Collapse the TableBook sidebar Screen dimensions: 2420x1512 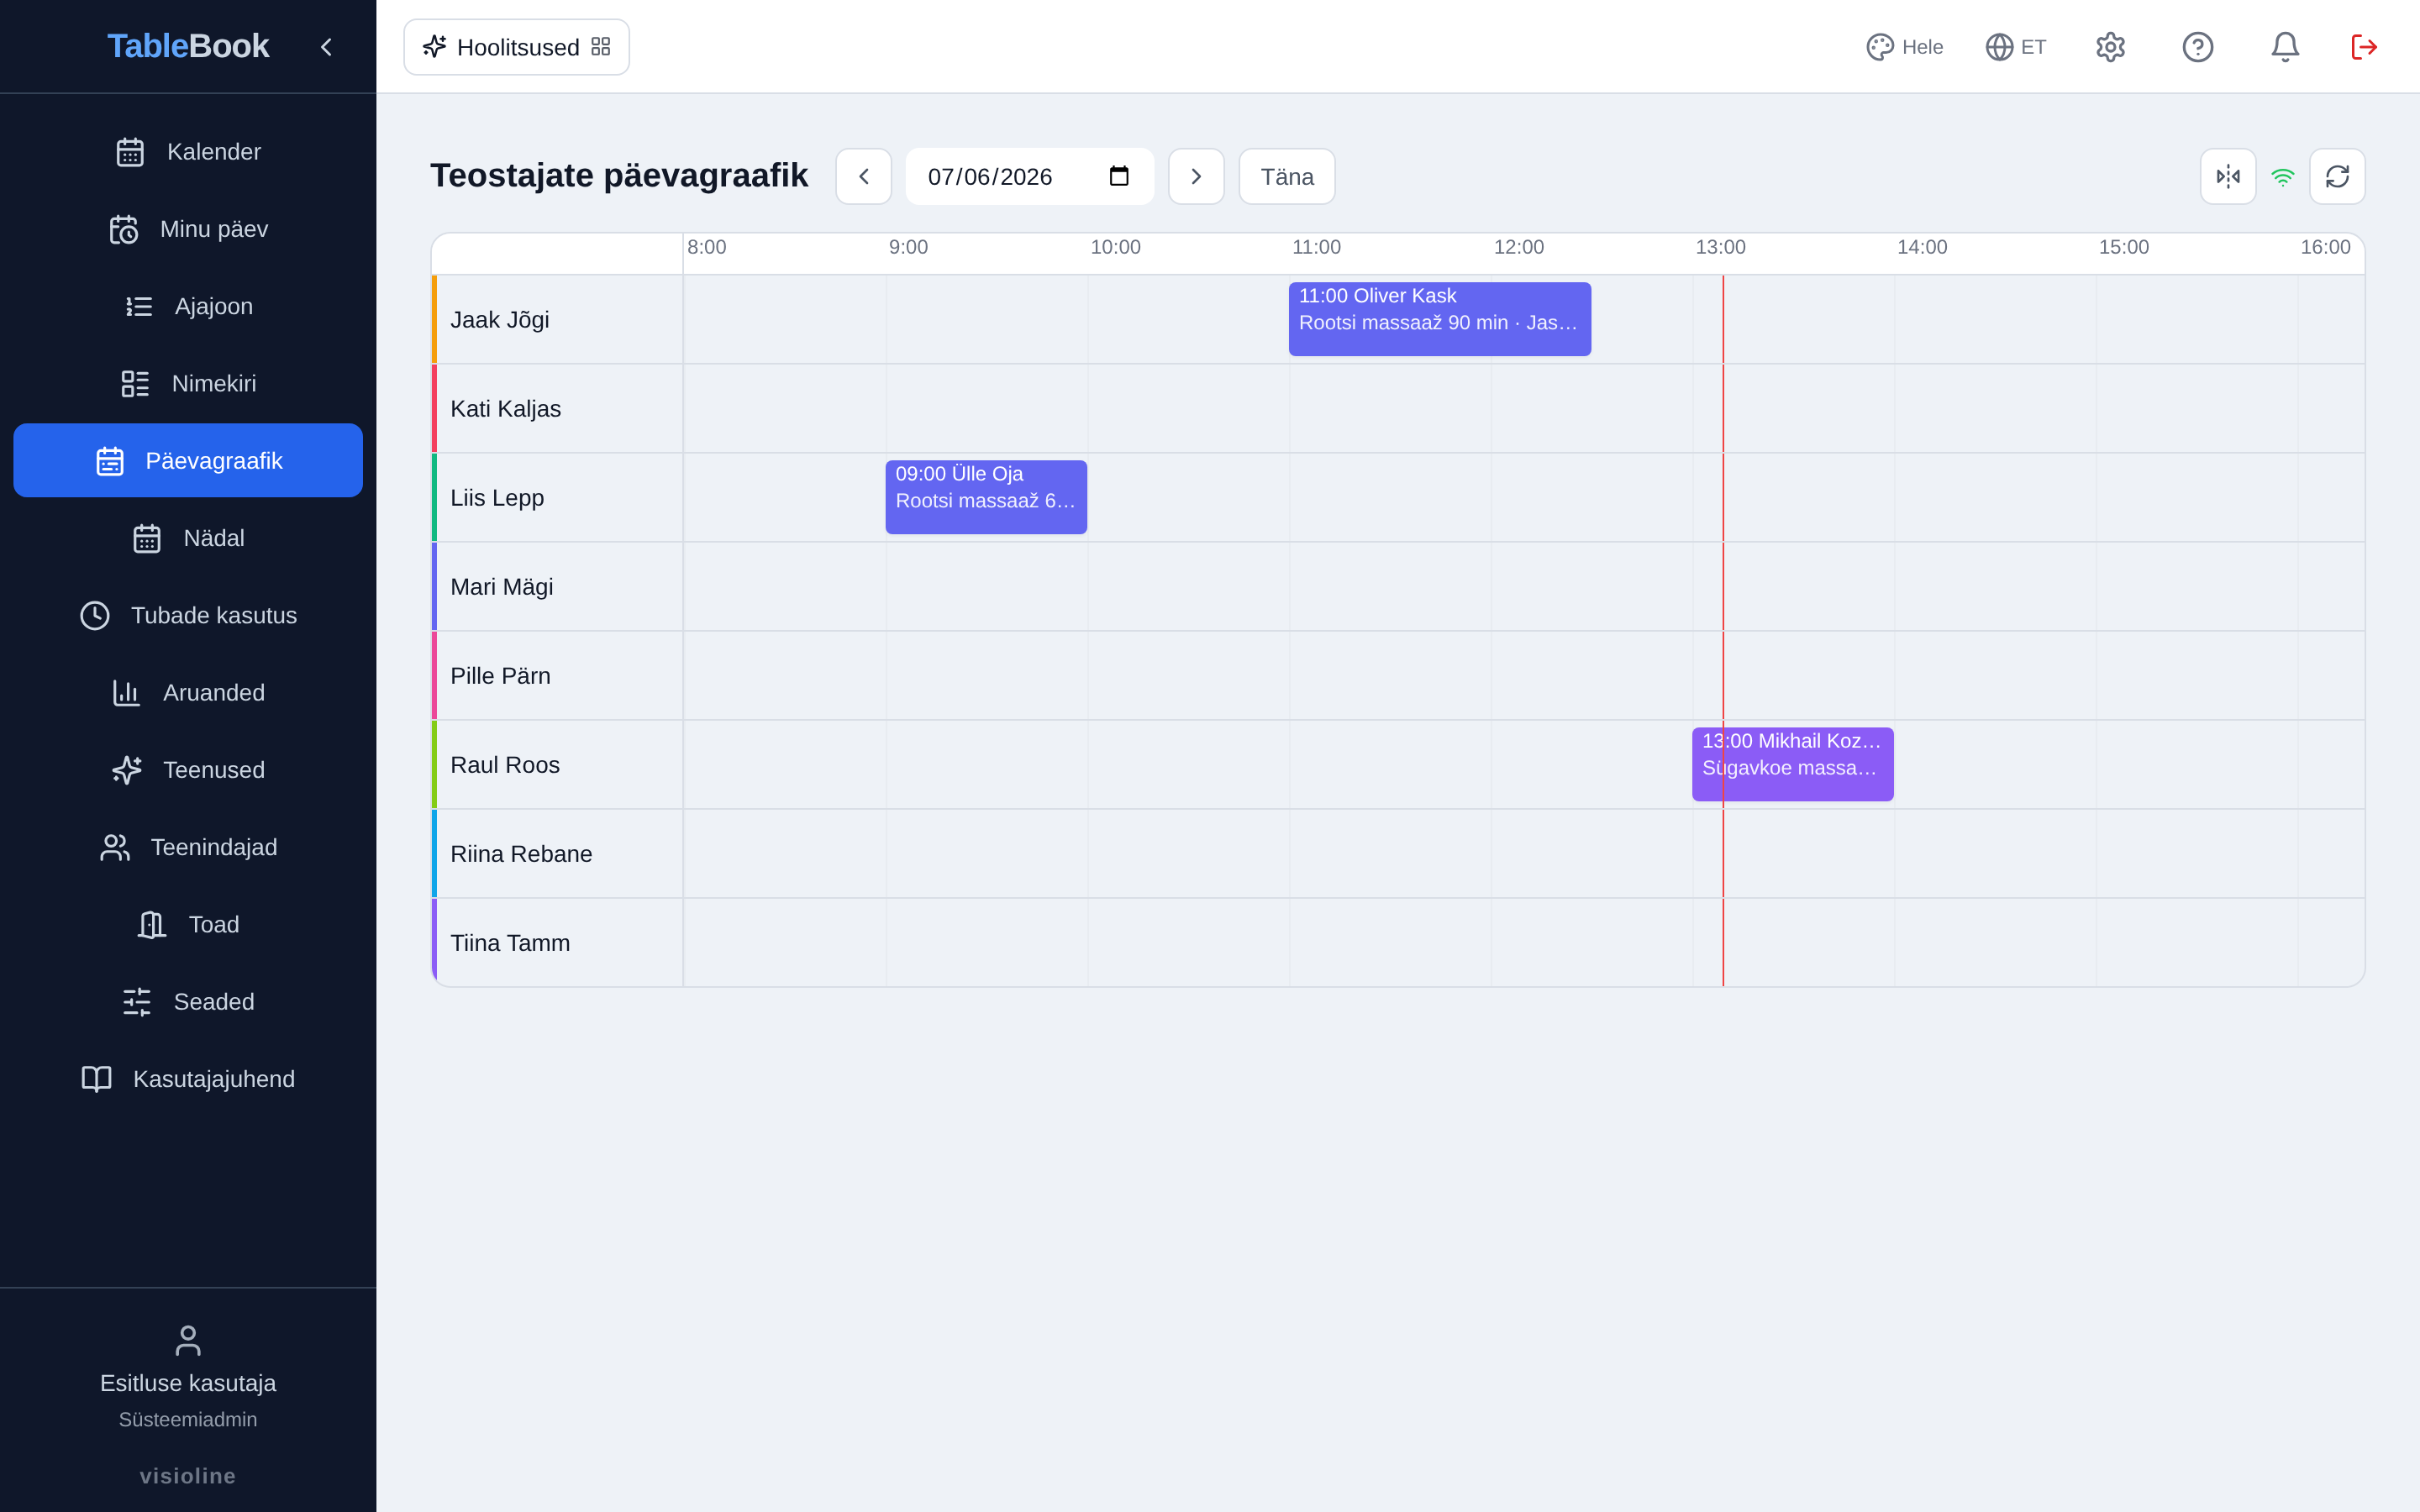tap(326, 47)
